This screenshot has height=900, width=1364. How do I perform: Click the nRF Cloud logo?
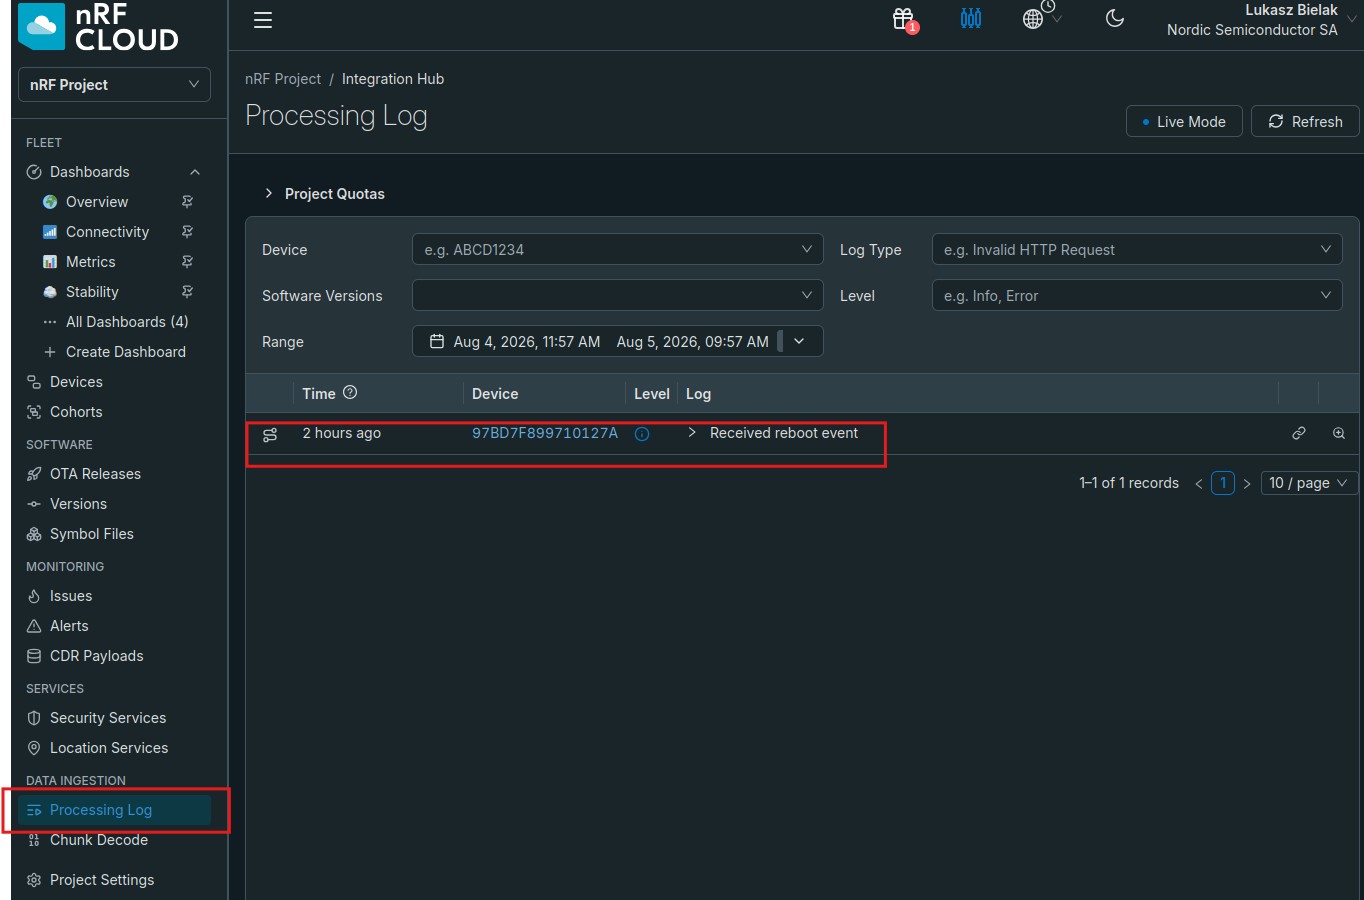tap(99, 27)
